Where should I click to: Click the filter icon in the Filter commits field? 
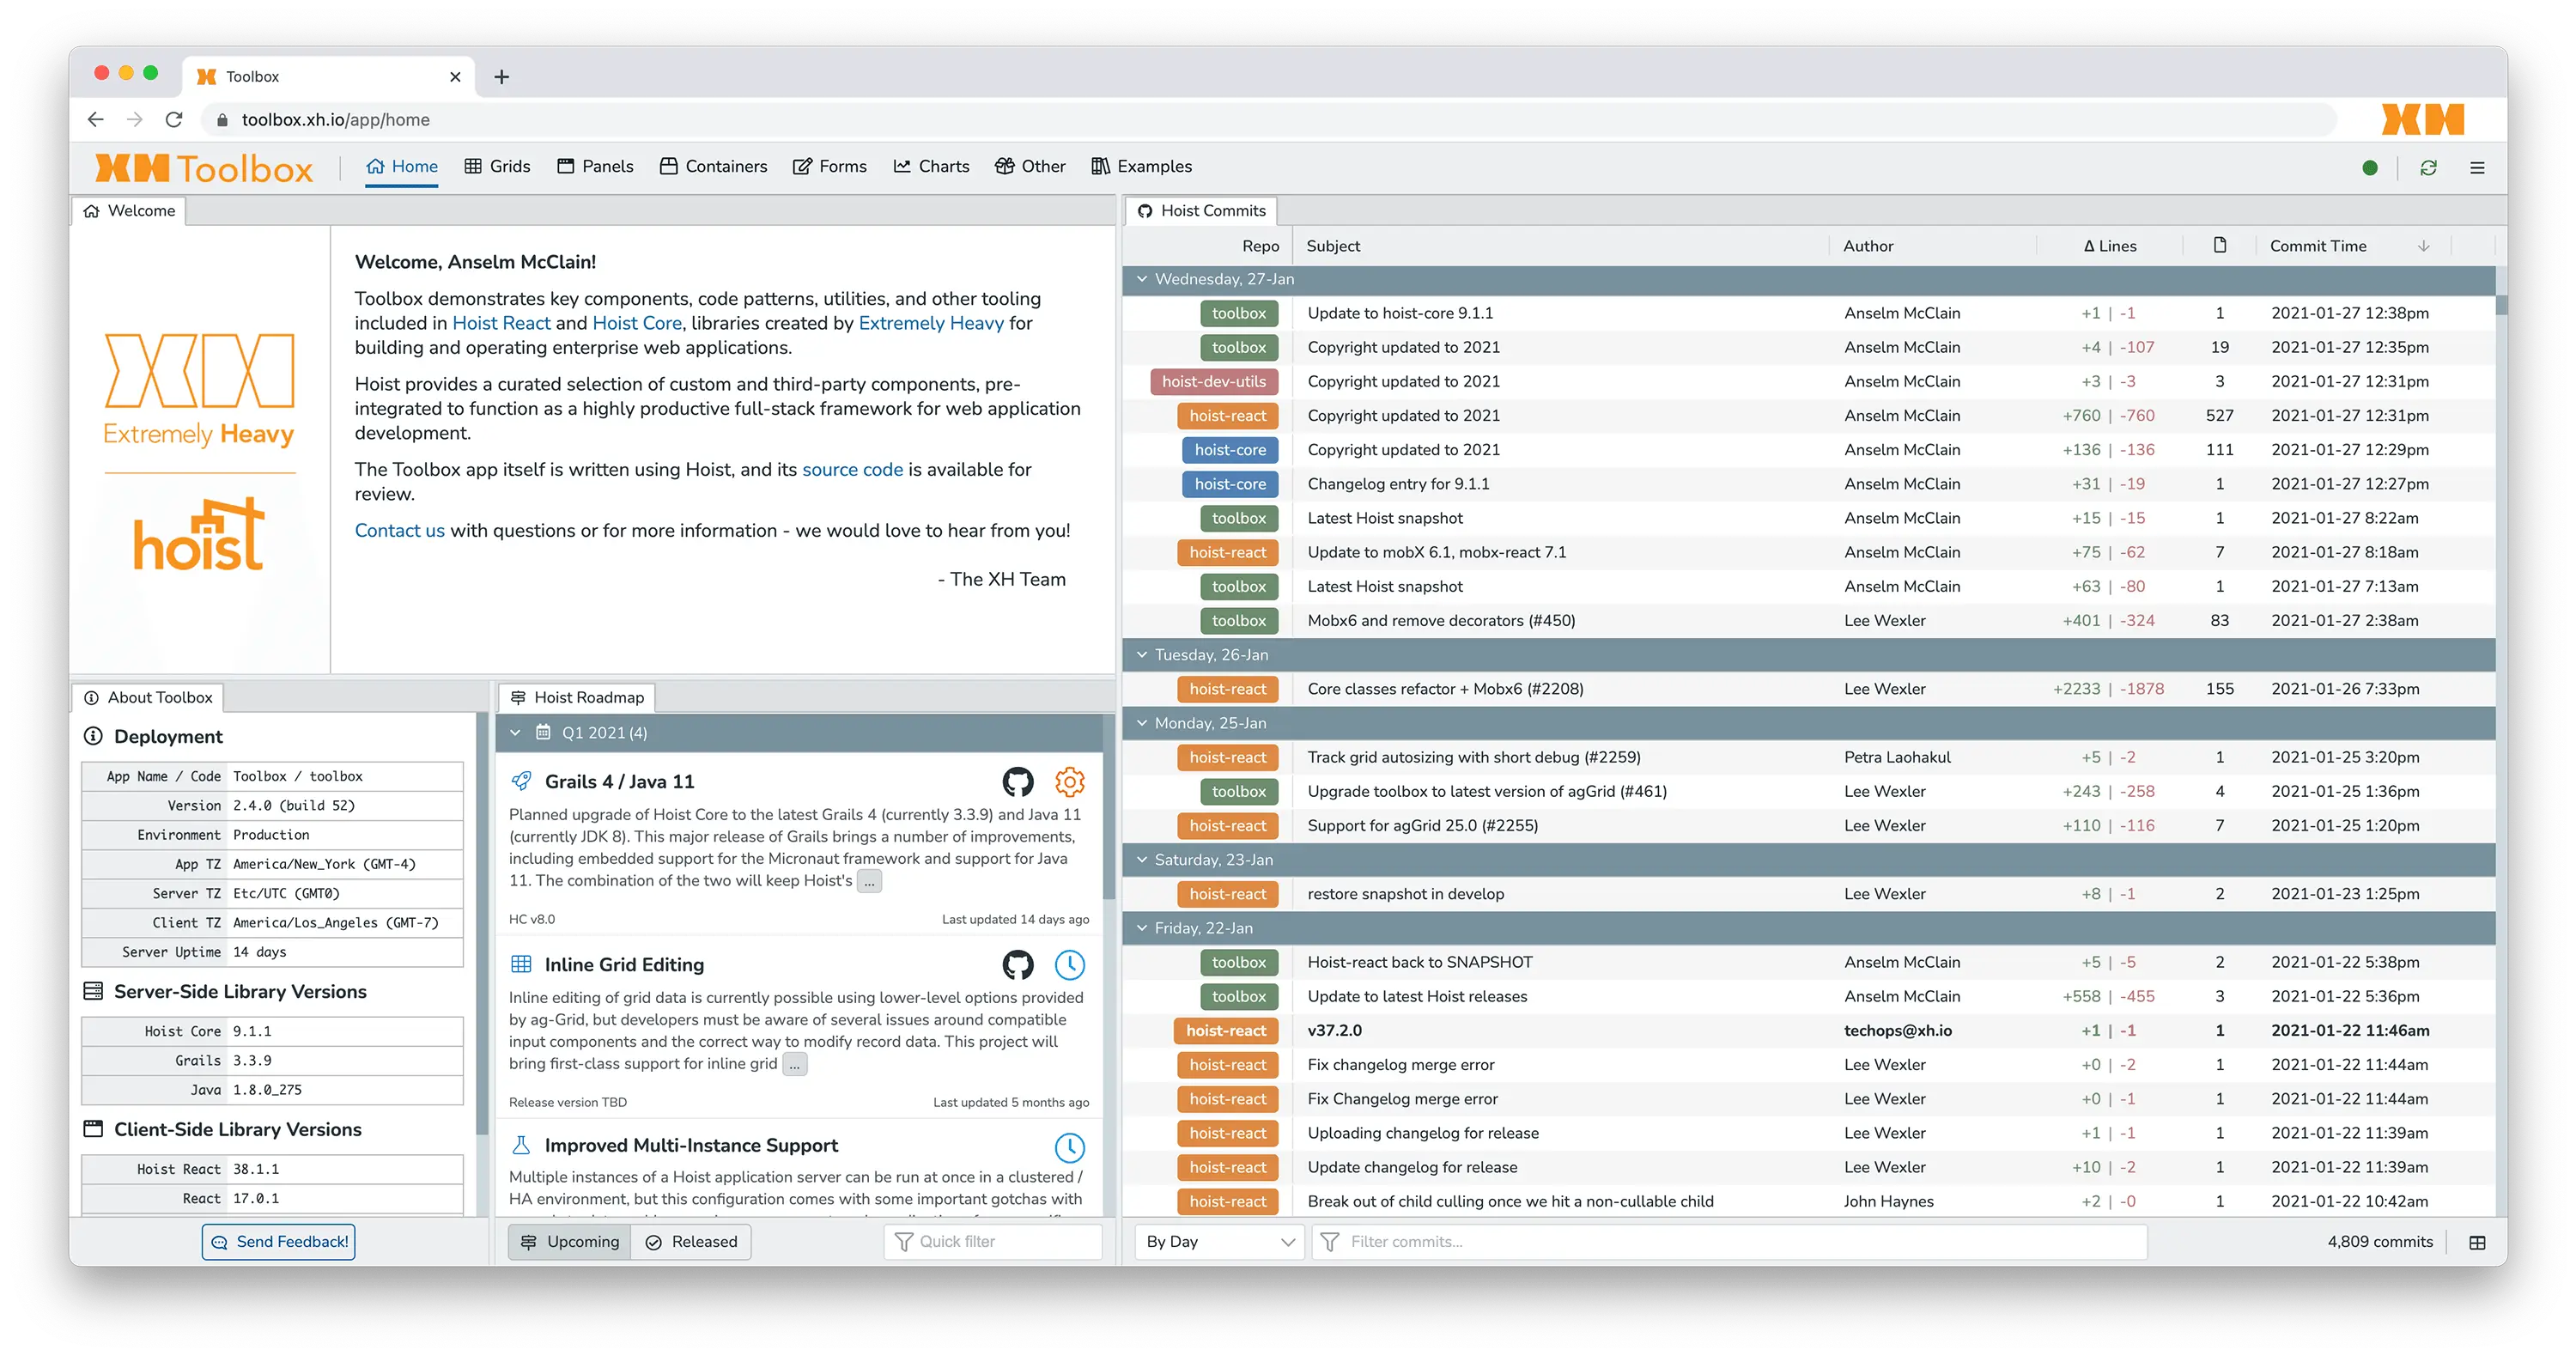[x=1330, y=1241]
